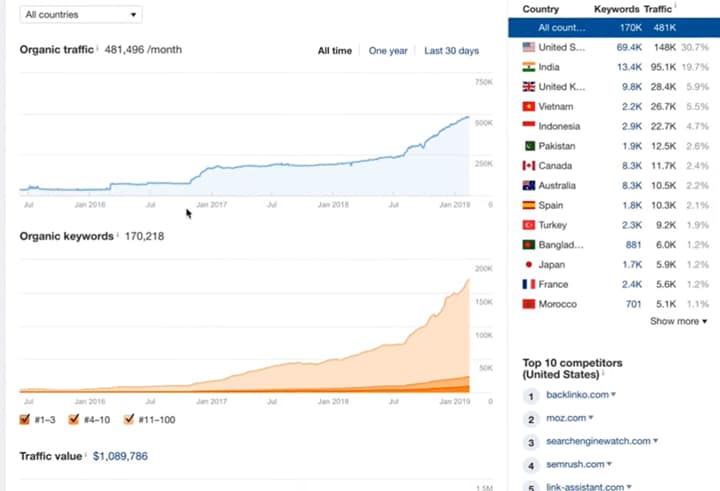
Task: Select the Last 30 days range
Action: point(451,51)
